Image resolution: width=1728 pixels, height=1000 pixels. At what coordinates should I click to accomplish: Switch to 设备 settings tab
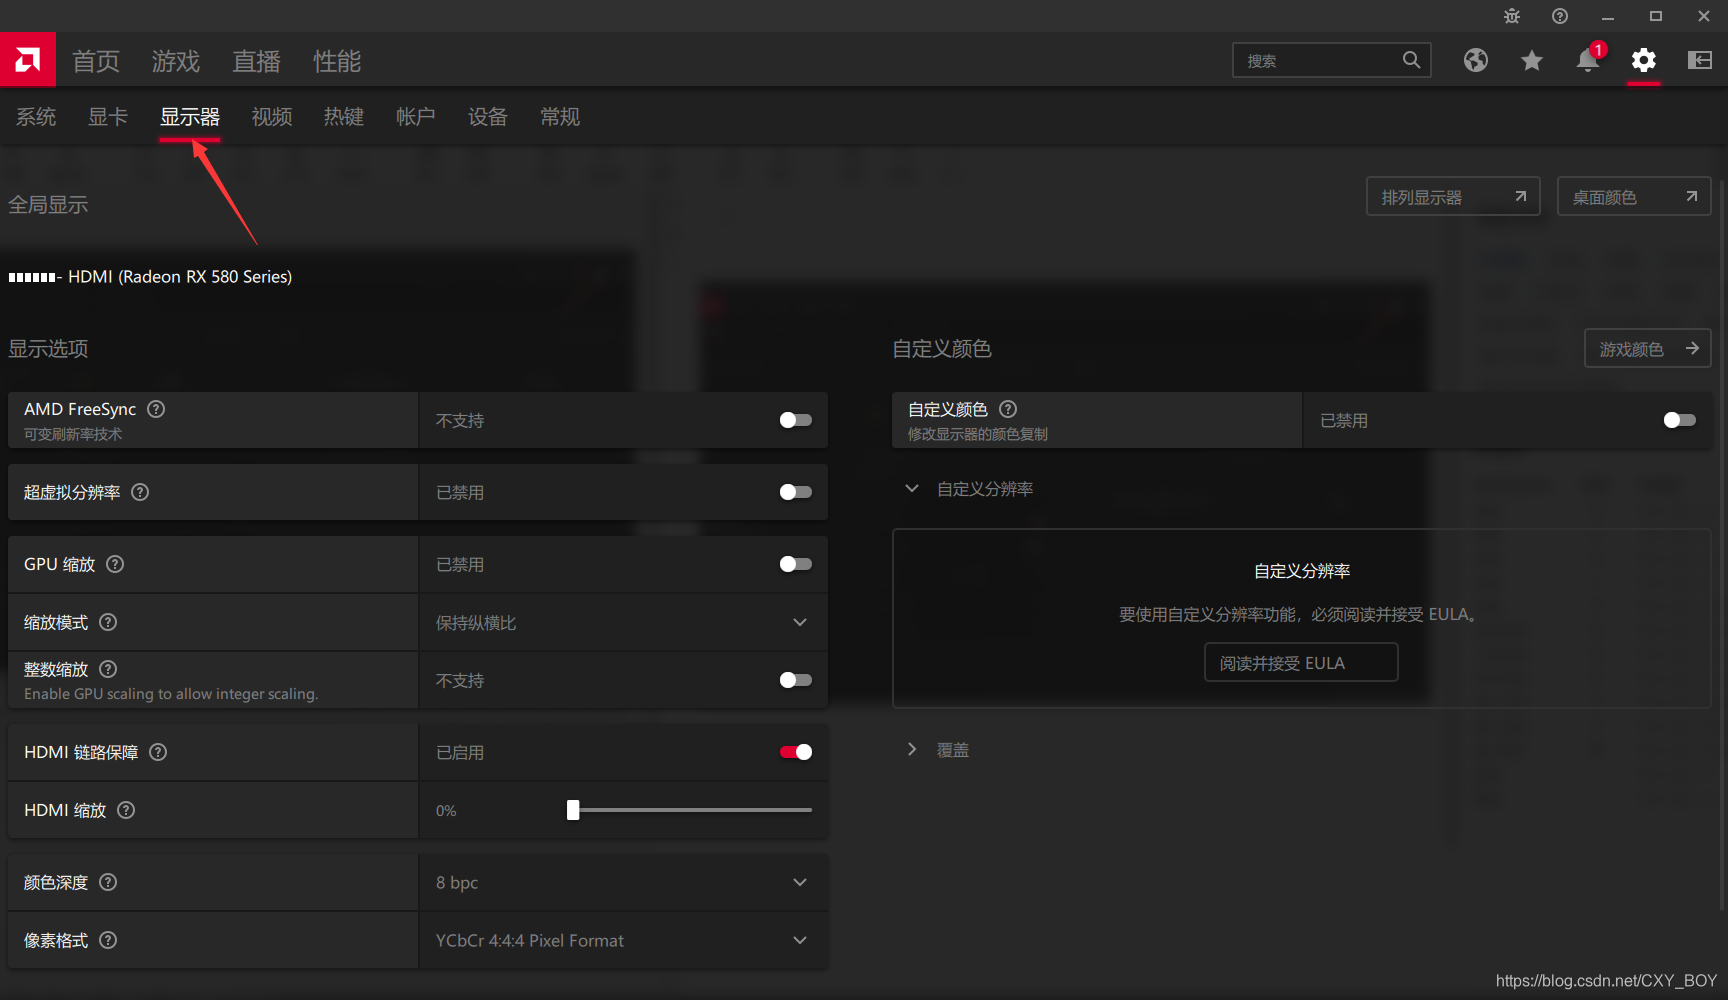(x=488, y=117)
